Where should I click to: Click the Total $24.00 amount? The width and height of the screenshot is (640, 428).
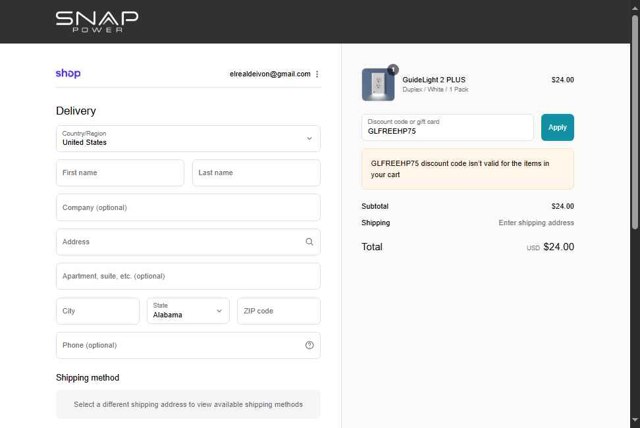click(558, 247)
